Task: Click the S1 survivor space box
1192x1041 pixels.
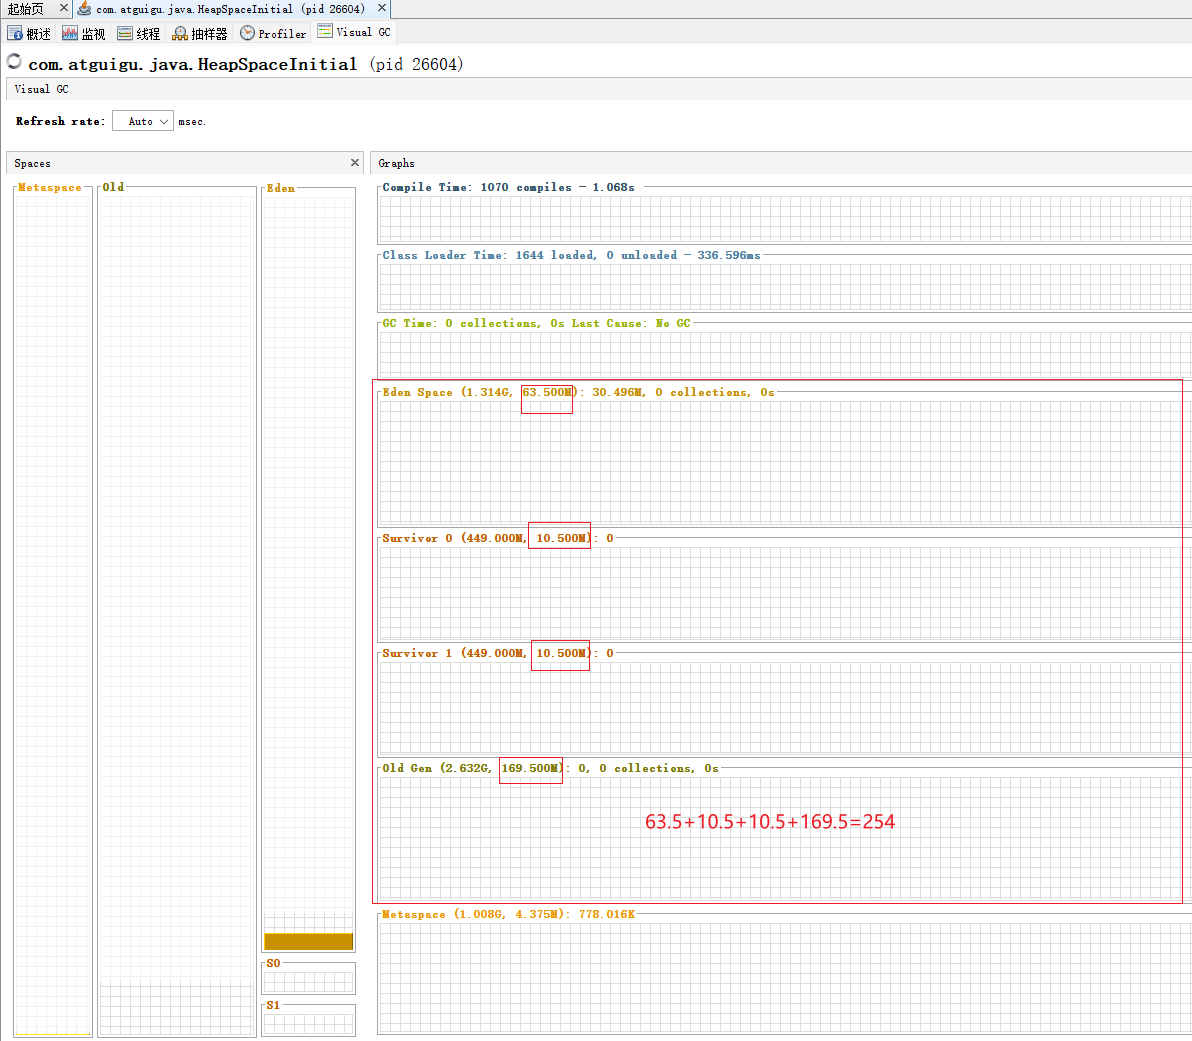Action: pyautogui.click(x=308, y=1022)
